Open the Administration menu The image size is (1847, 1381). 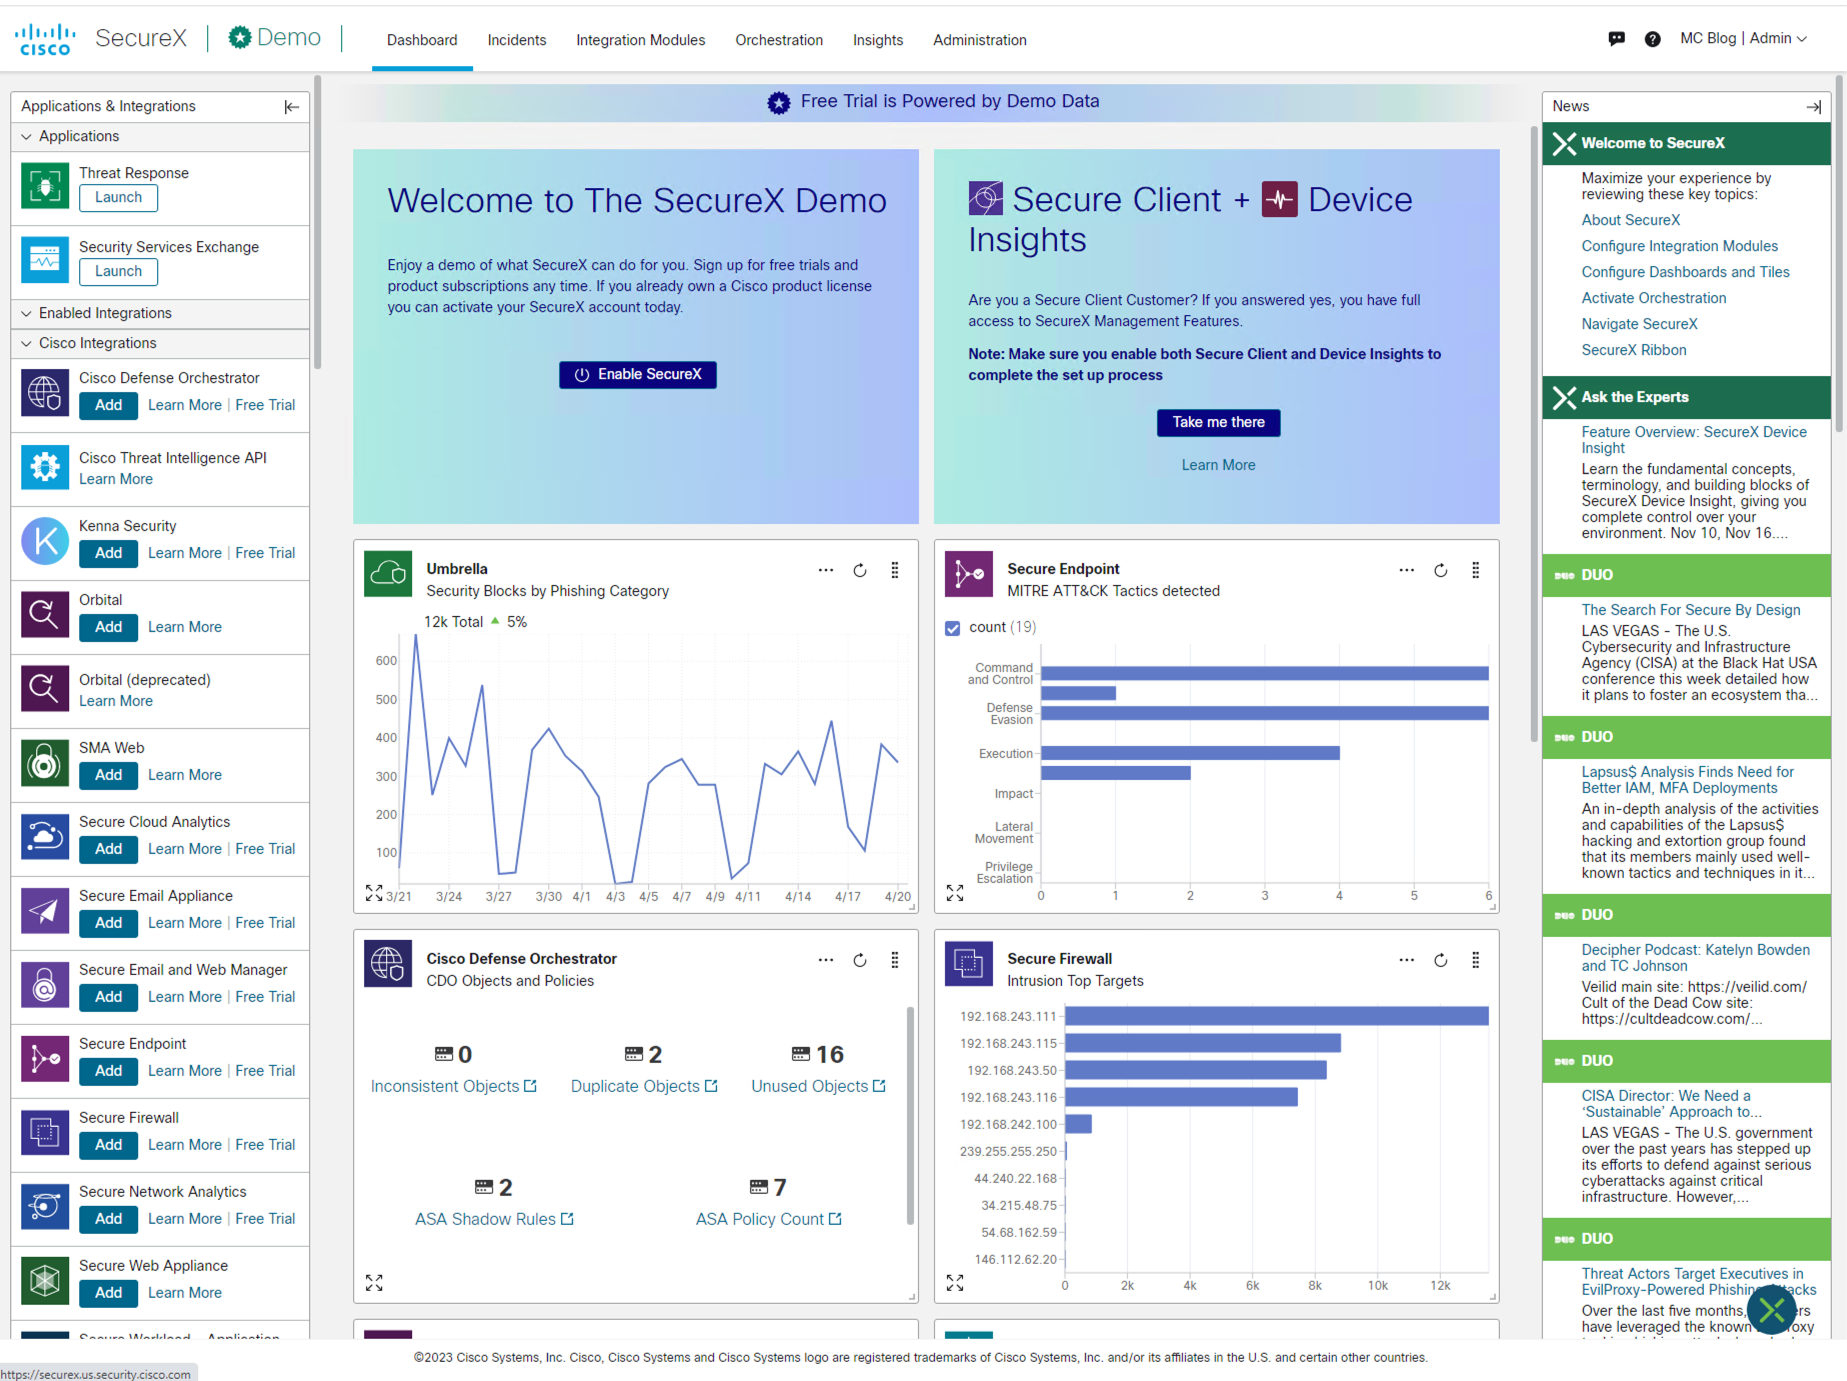point(979,40)
